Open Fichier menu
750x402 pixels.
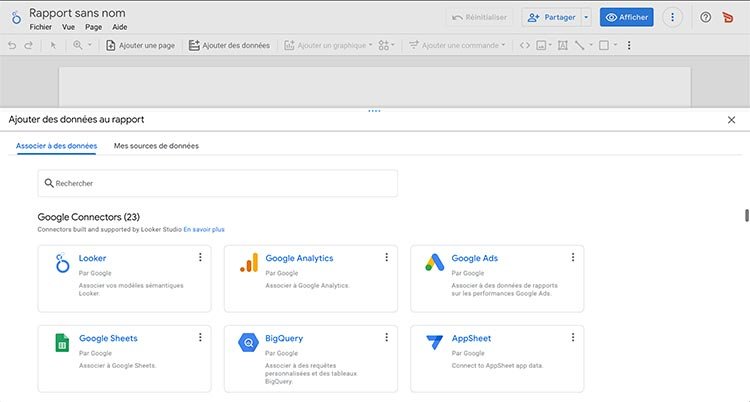click(x=41, y=27)
